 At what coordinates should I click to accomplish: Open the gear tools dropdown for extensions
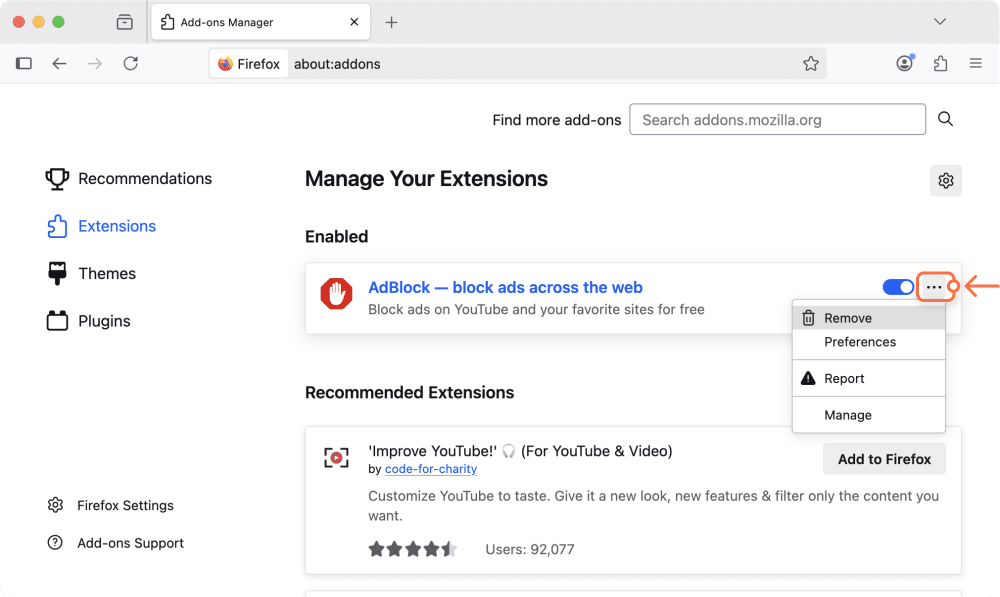(x=945, y=181)
